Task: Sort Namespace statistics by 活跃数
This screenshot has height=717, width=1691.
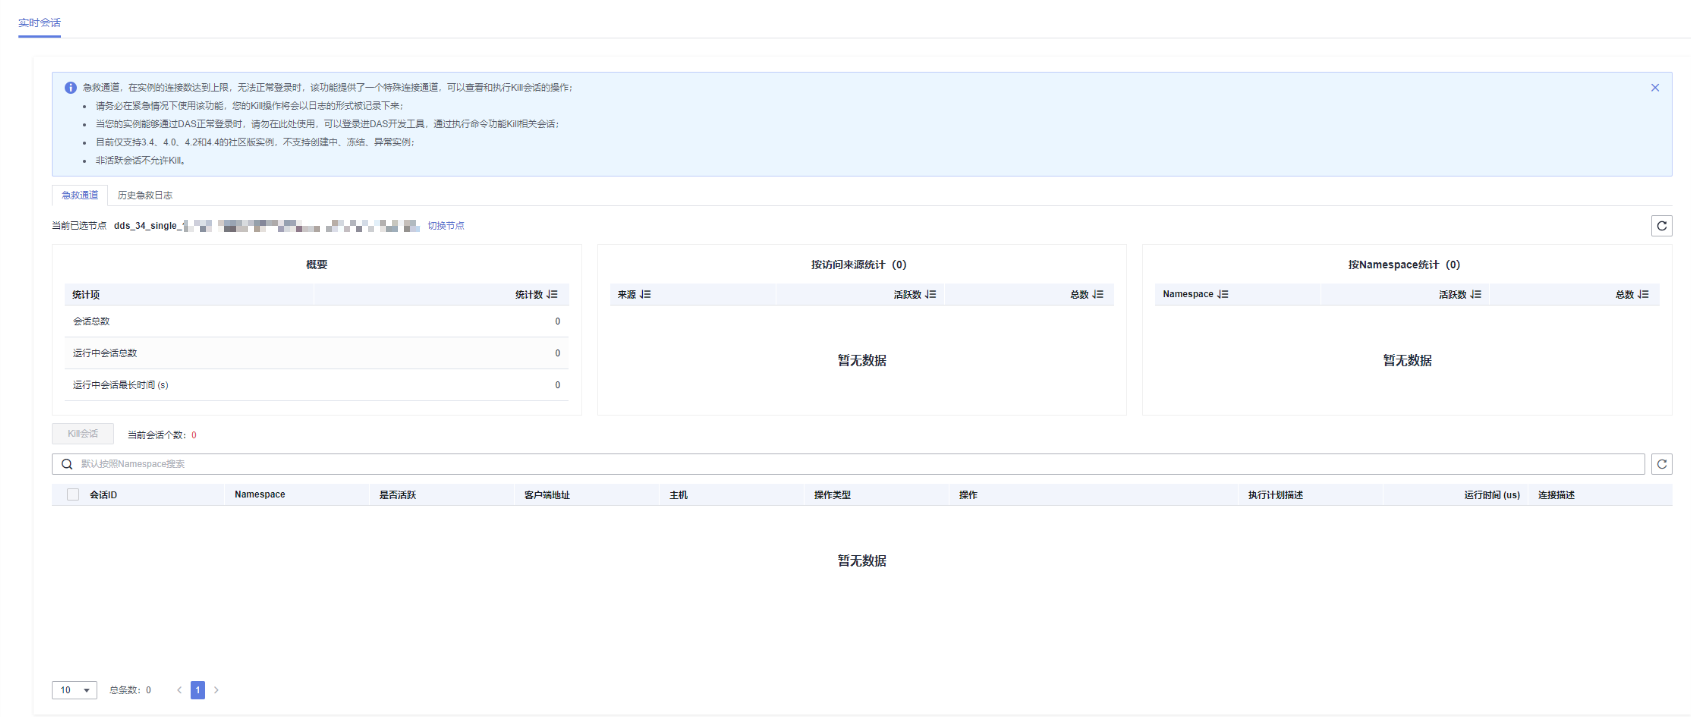Action: pos(1476,295)
